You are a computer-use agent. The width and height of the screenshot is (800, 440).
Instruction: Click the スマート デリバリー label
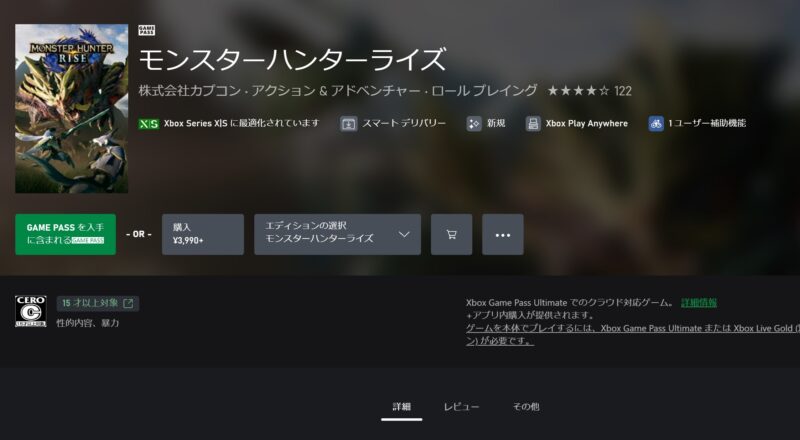click(404, 124)
